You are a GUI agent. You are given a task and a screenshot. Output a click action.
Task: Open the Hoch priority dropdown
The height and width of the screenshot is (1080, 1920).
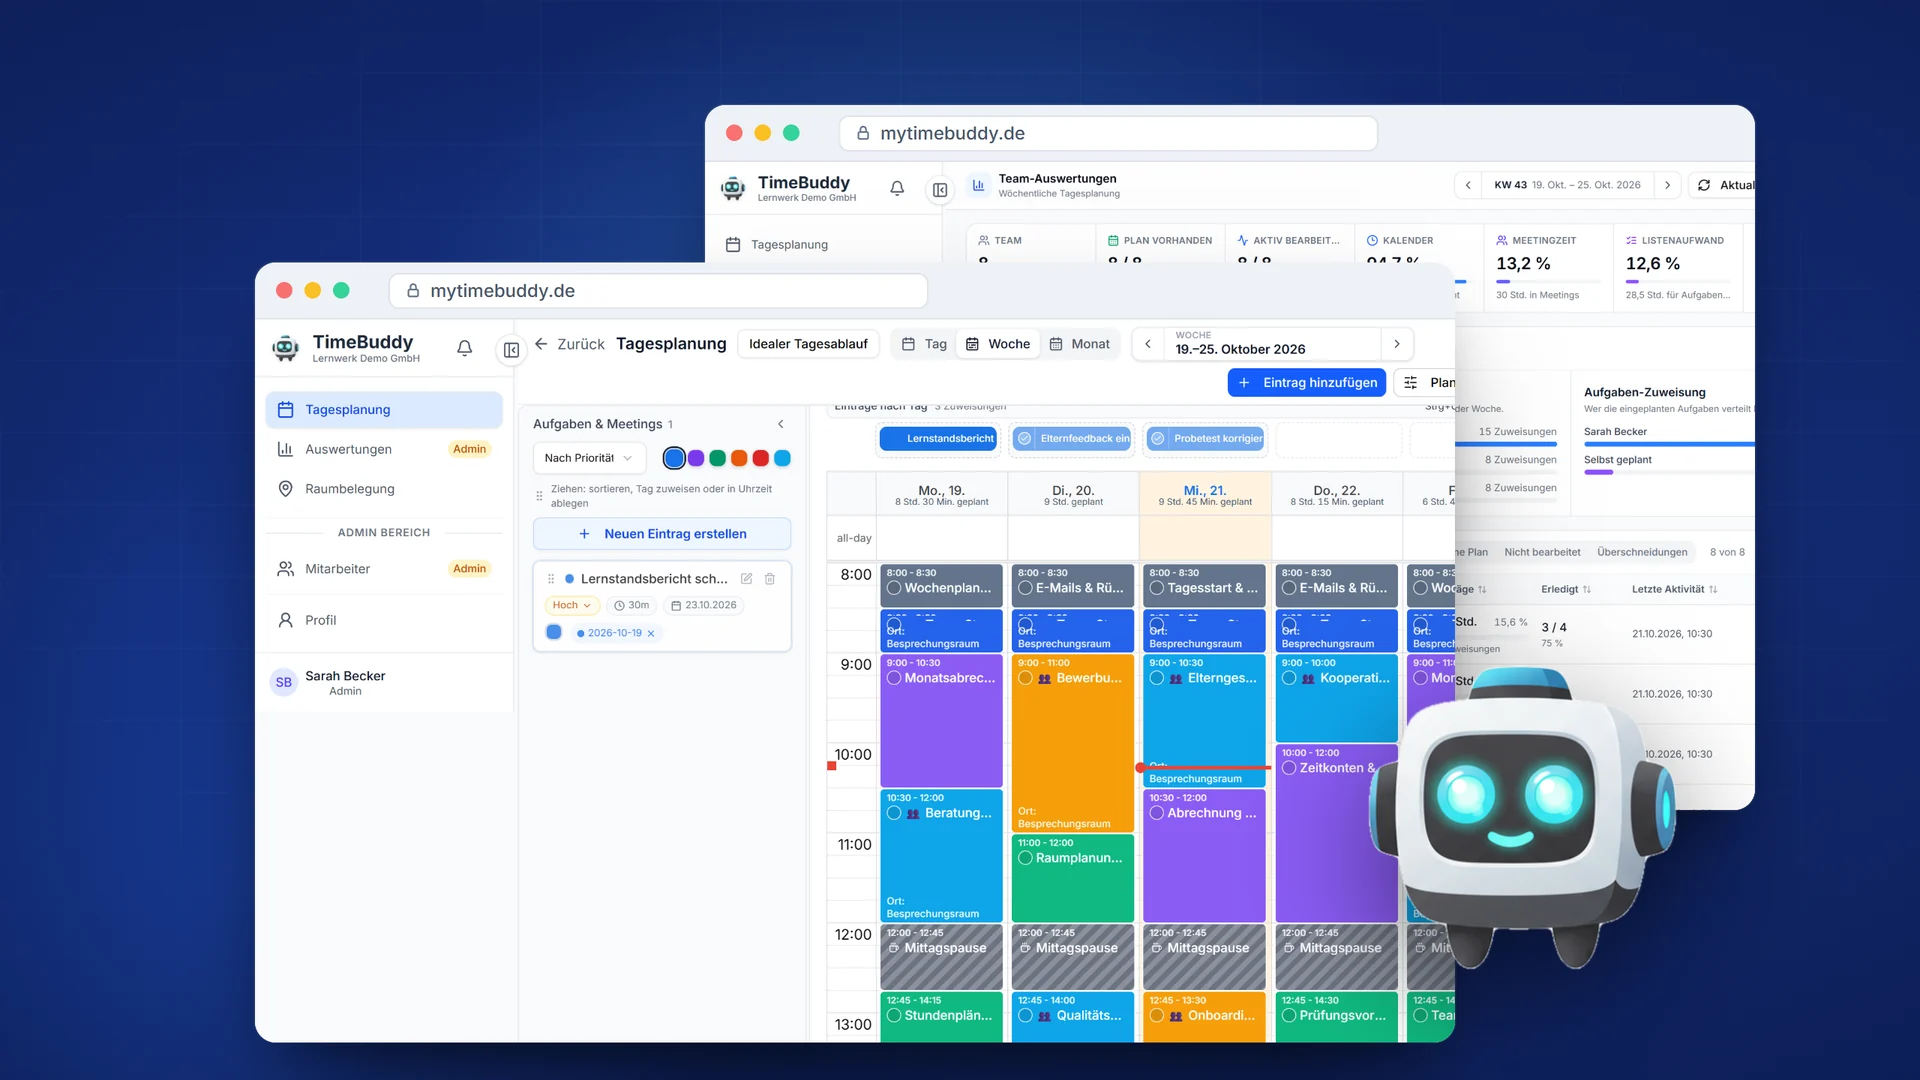pyautogui.click(x=571, y=605)
